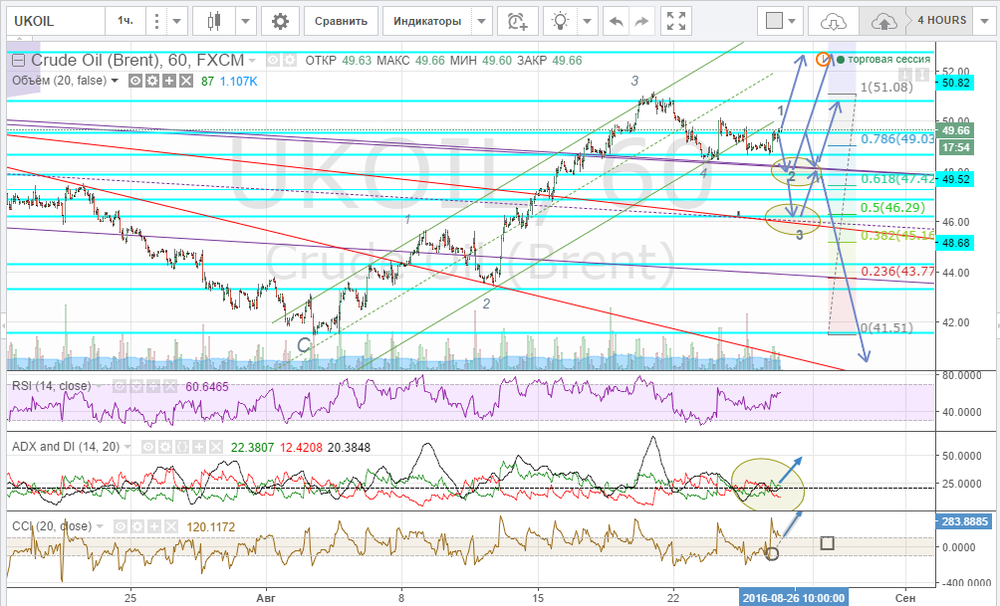Open the Индикаторы favorites dropdown arrow
The image size is (1000, 606).
pos(482,21)
